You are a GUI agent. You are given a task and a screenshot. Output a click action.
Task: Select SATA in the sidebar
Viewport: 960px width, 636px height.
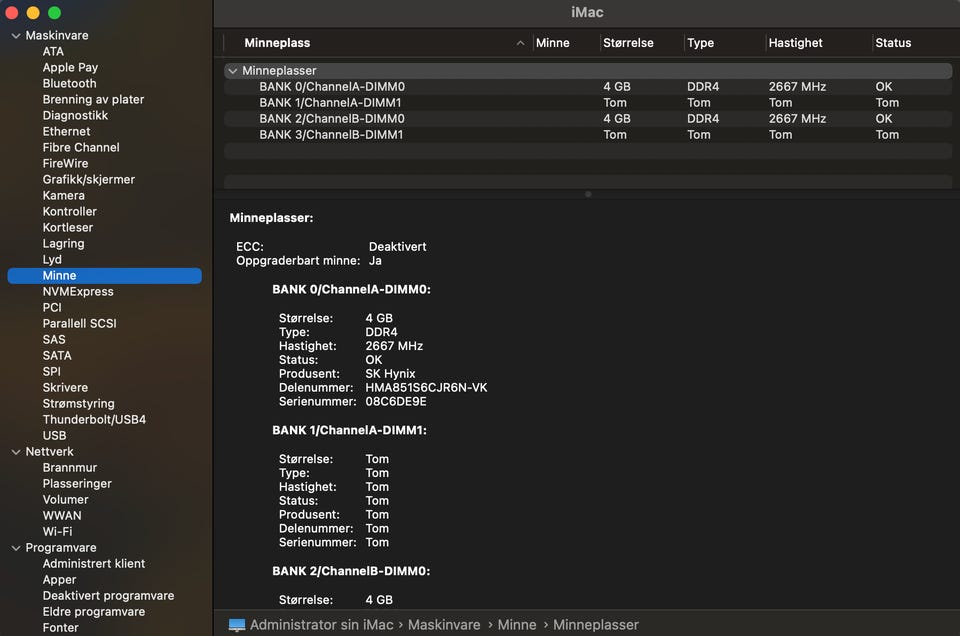coord(57,355)
